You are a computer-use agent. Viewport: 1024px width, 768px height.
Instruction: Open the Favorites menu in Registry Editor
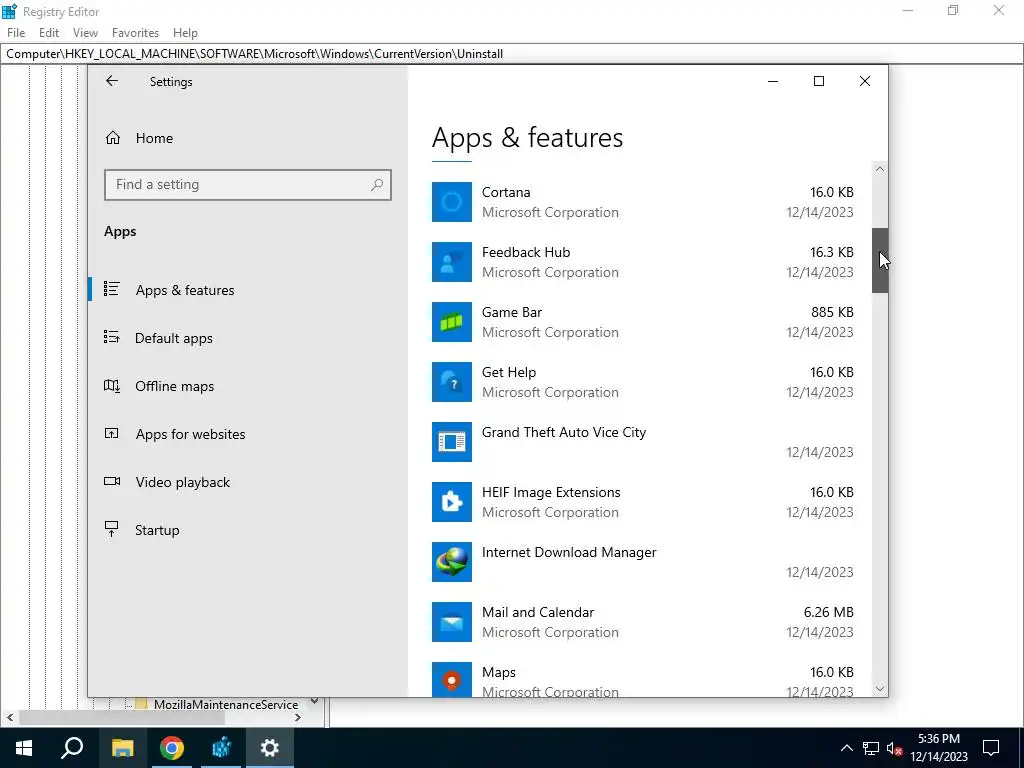click(x=135, y=33)
